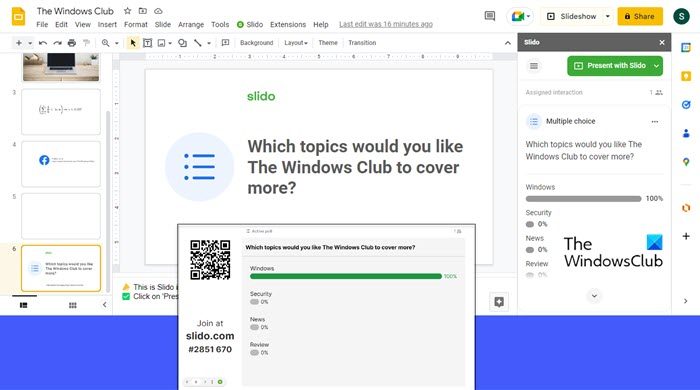Open Present with Slido dropdown arrow
The height and width of the screenshot is (390, 700).
click(x=656, y=66)
